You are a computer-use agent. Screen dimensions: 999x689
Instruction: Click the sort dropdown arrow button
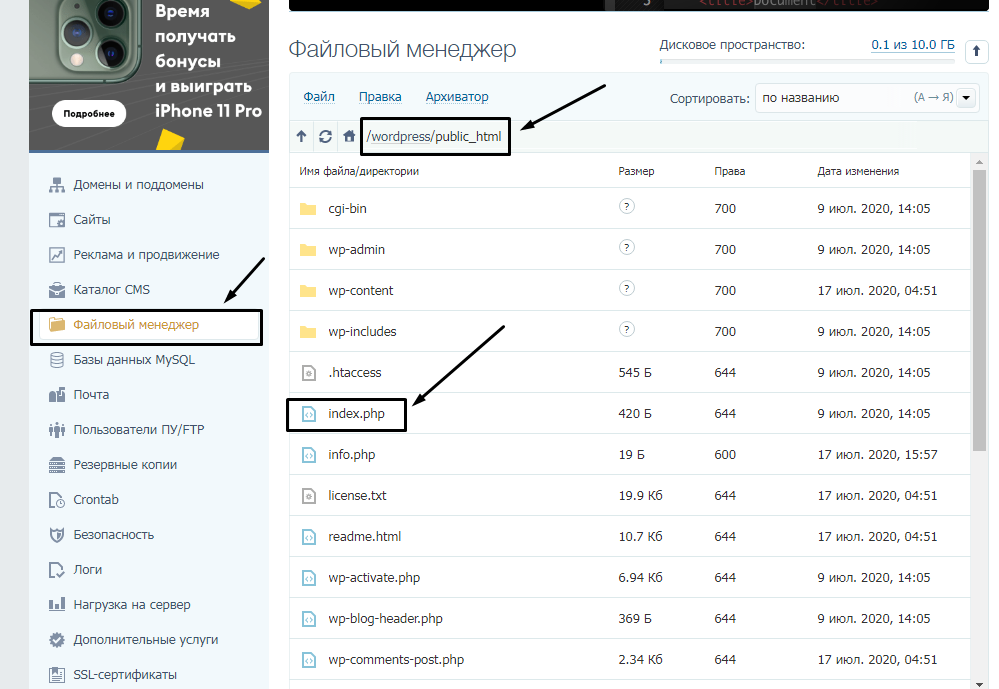click(965, 98)
